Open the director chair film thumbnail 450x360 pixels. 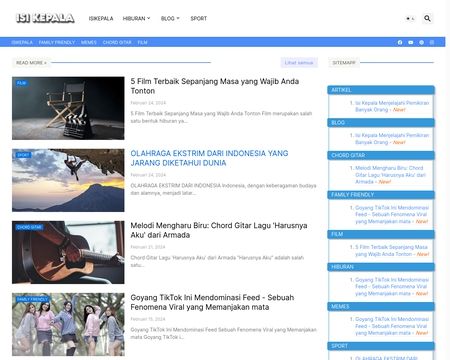(68, 108)
